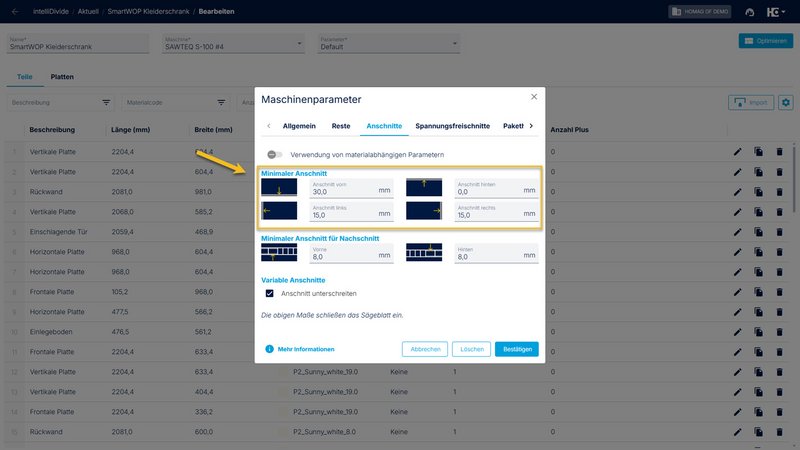Image resolution: width=800 pixels, height=450 pixels.
Task: Click the Abbrechen button
Action: coord(424,349)
